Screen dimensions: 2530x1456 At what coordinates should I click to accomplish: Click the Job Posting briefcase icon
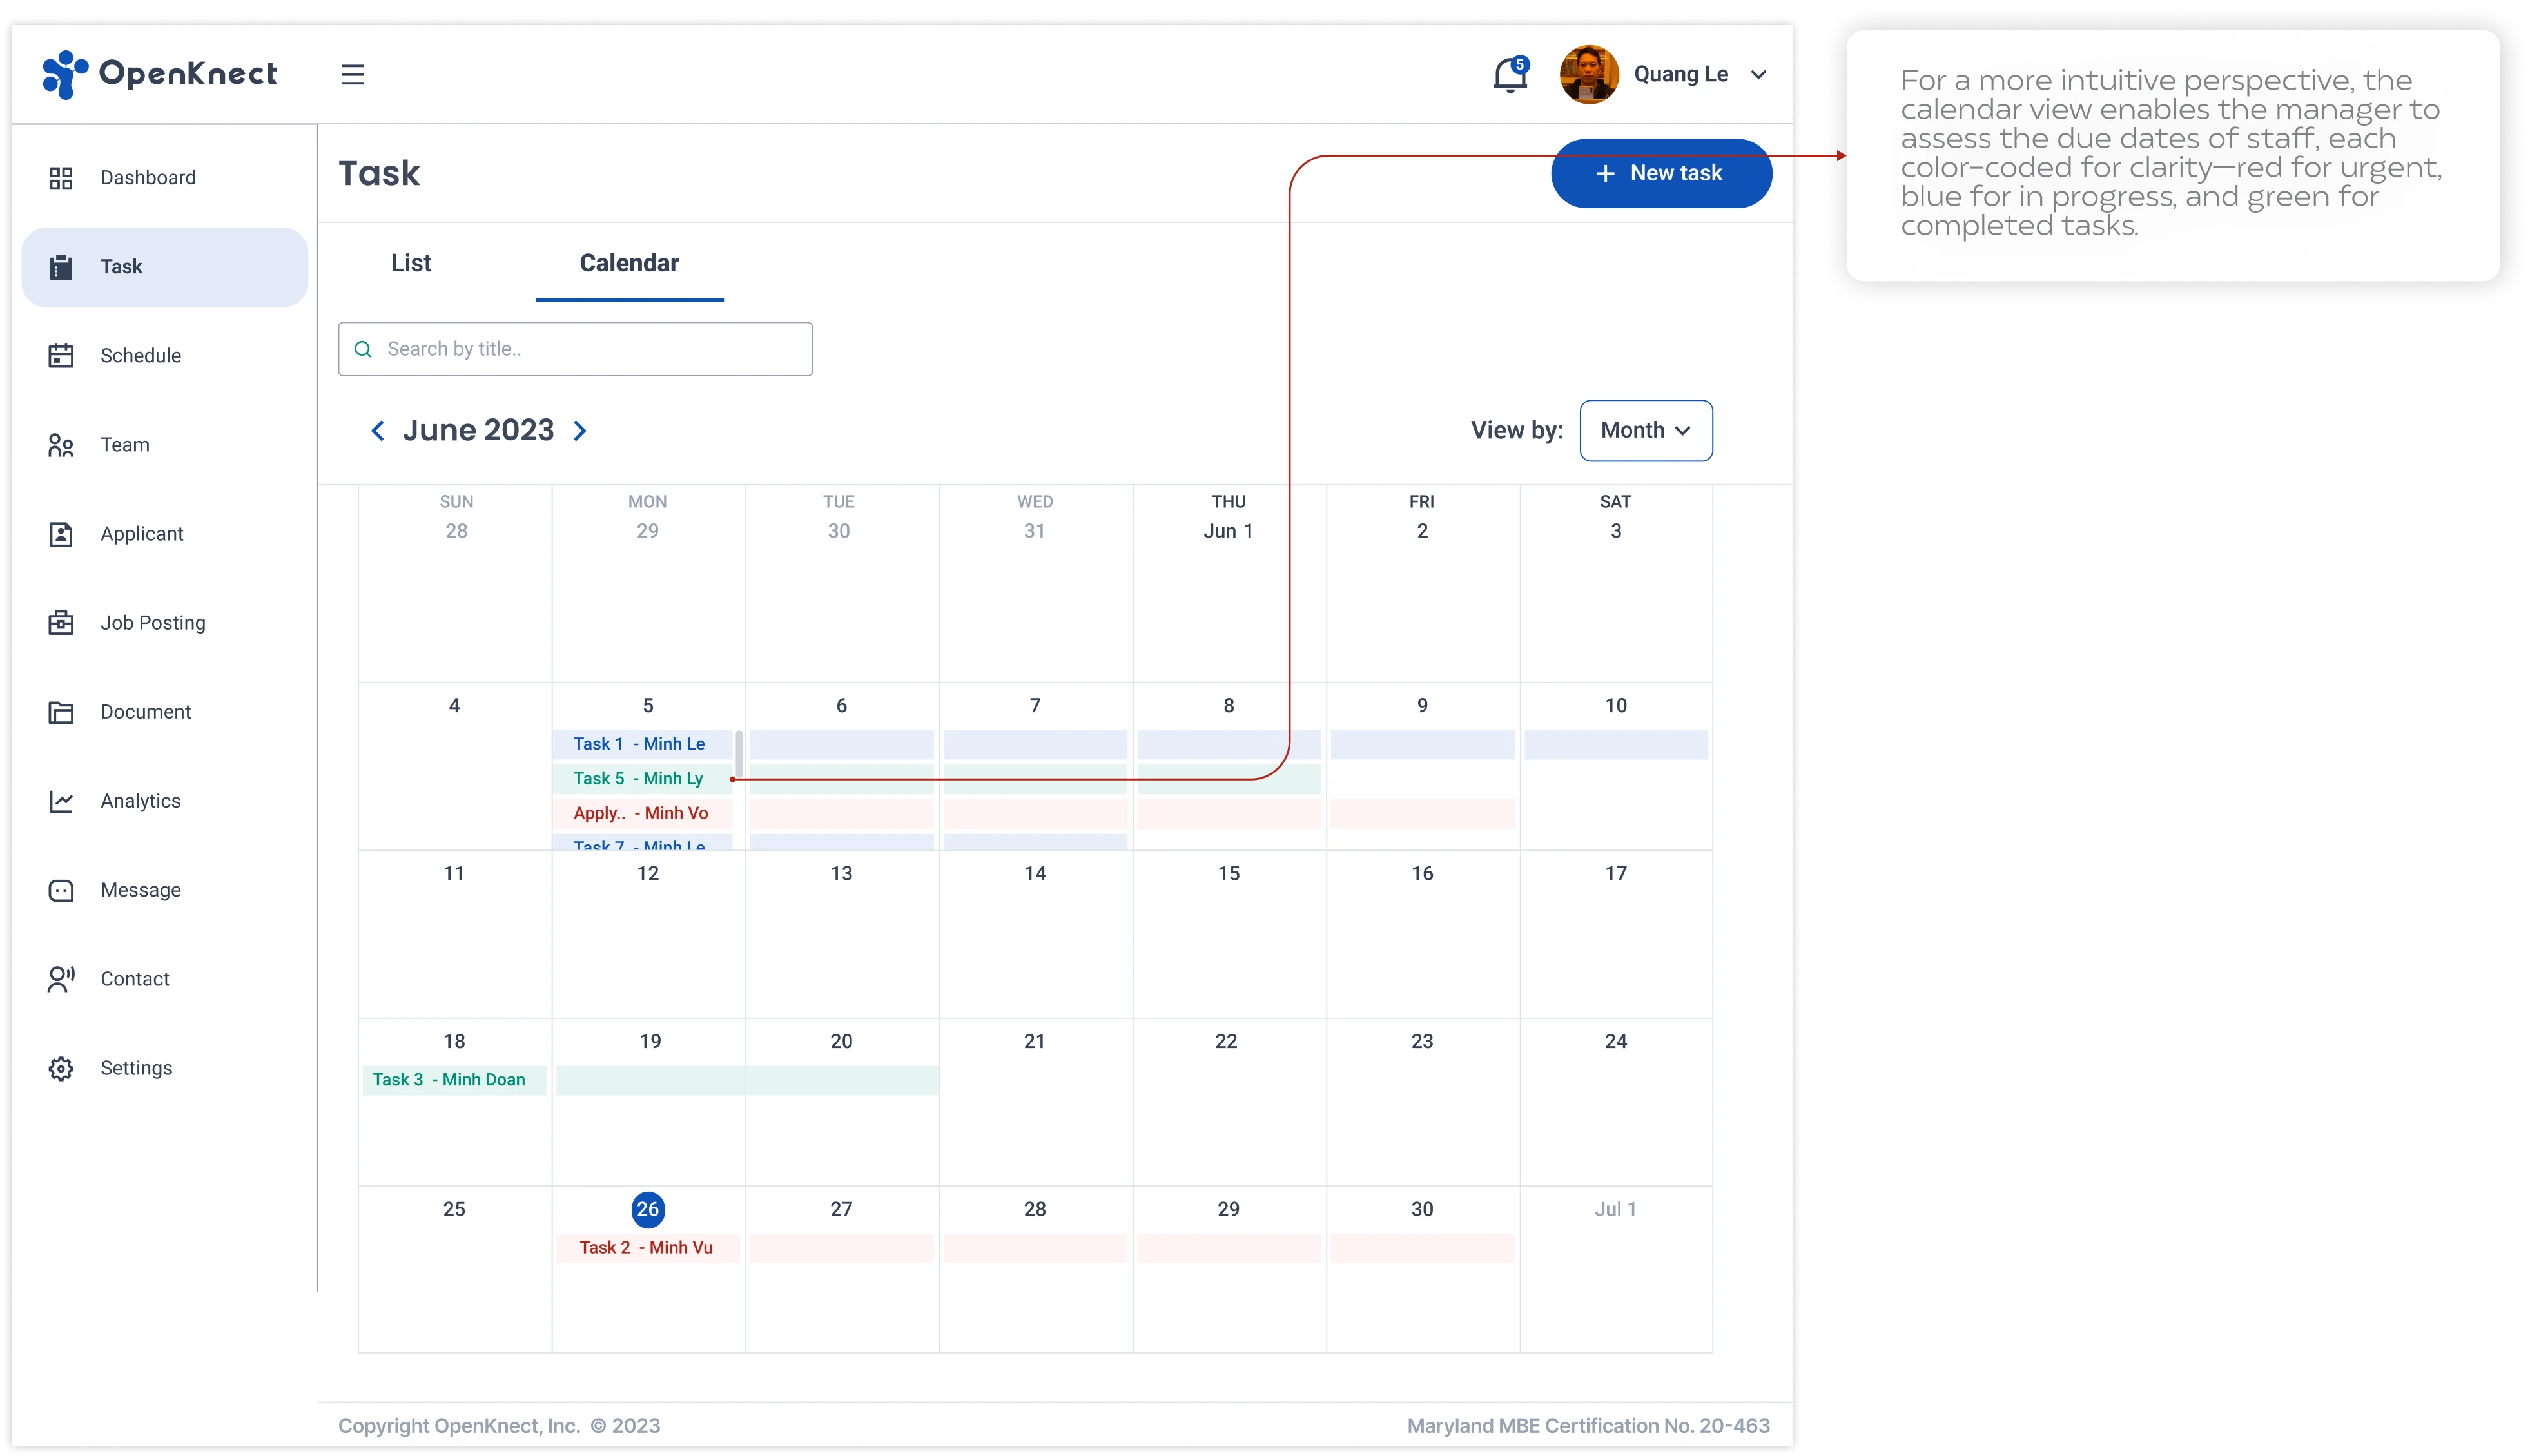tap(61, 623)
